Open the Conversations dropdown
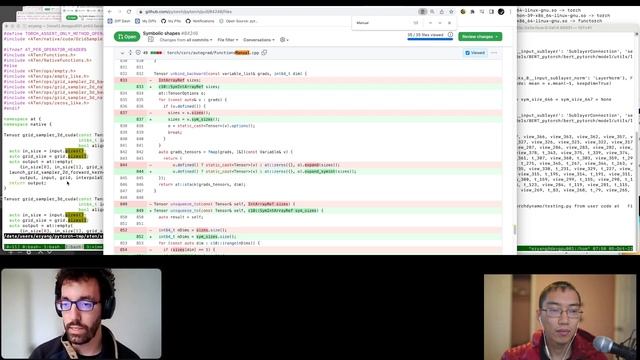The height and width of the screenshot is (360, 640). tap(259, 40)
